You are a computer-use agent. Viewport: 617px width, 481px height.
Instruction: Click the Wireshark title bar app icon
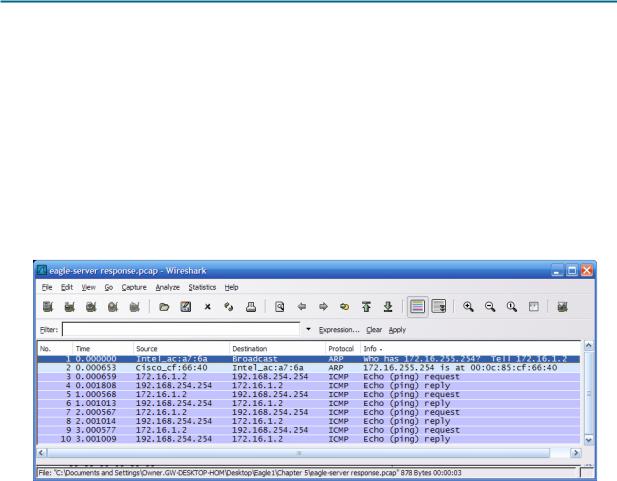[42, 270]
